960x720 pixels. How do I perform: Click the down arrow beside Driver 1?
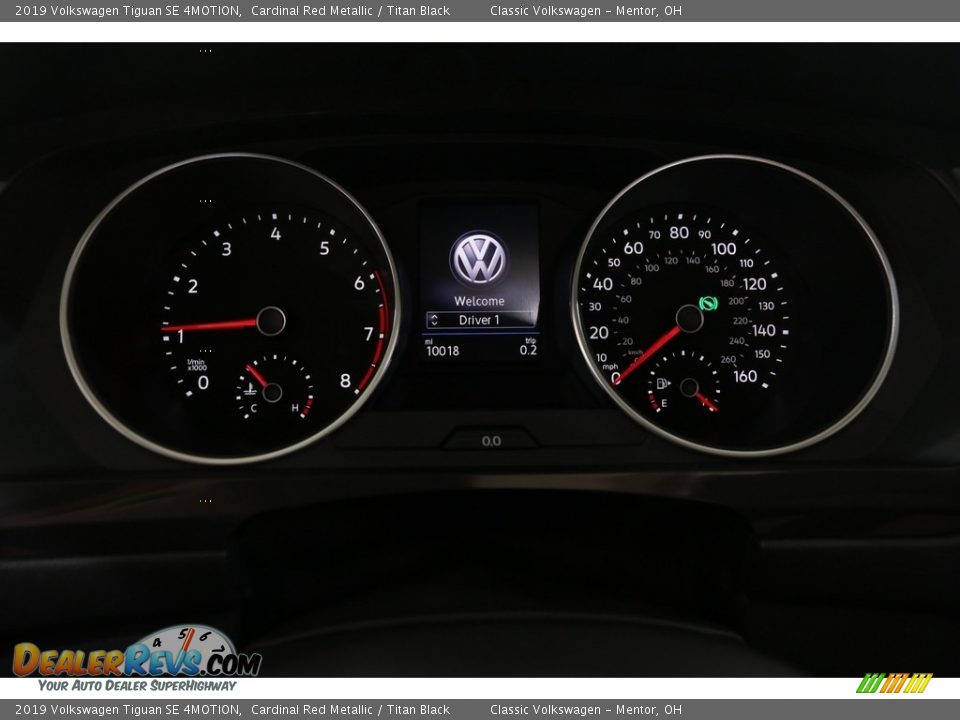point(435,324)
